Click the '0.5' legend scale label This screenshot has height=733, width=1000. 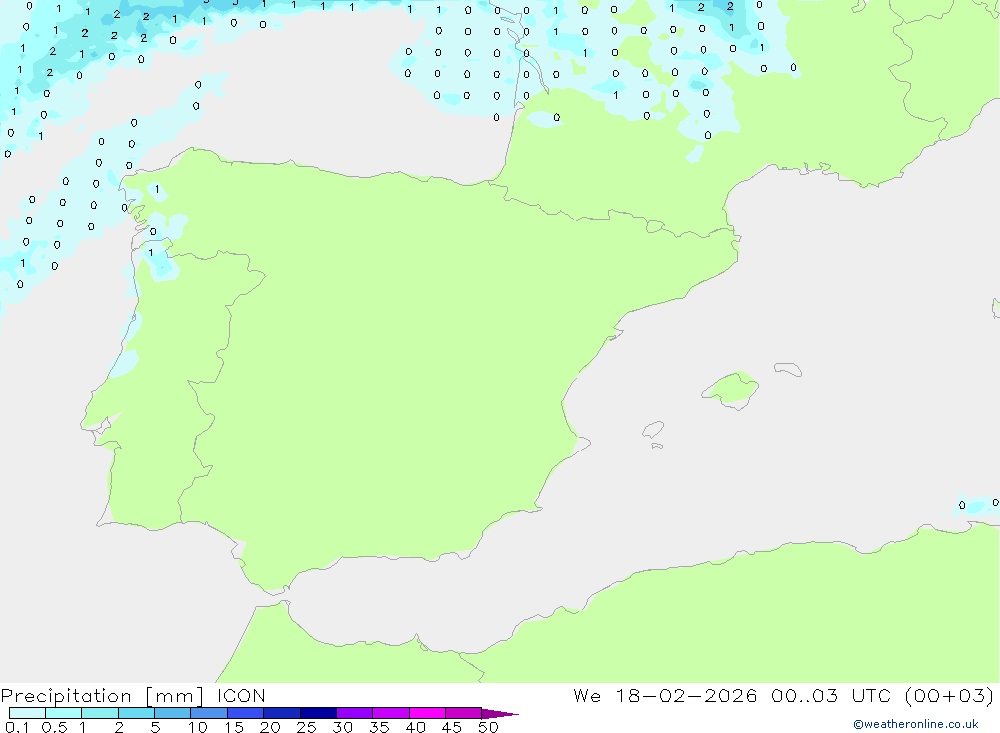point(54,727)
